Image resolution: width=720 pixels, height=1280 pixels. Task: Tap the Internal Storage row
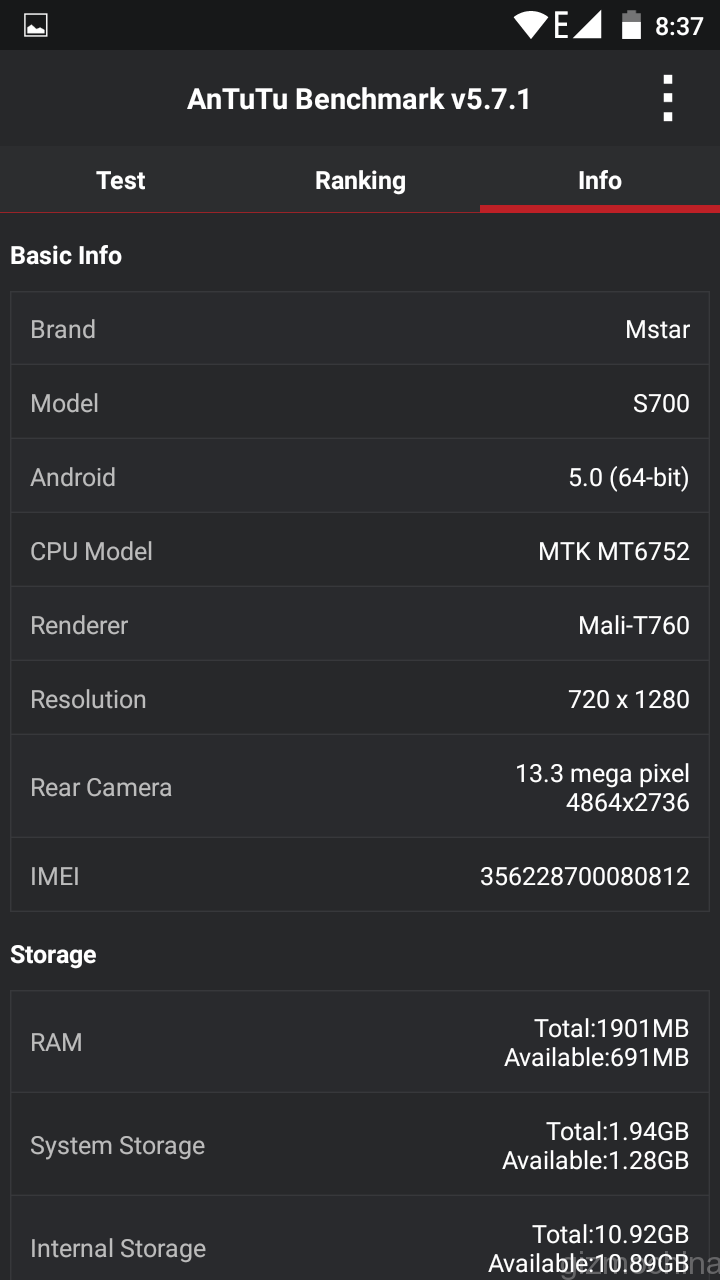pyautogui.click(x=360, y=1245)
